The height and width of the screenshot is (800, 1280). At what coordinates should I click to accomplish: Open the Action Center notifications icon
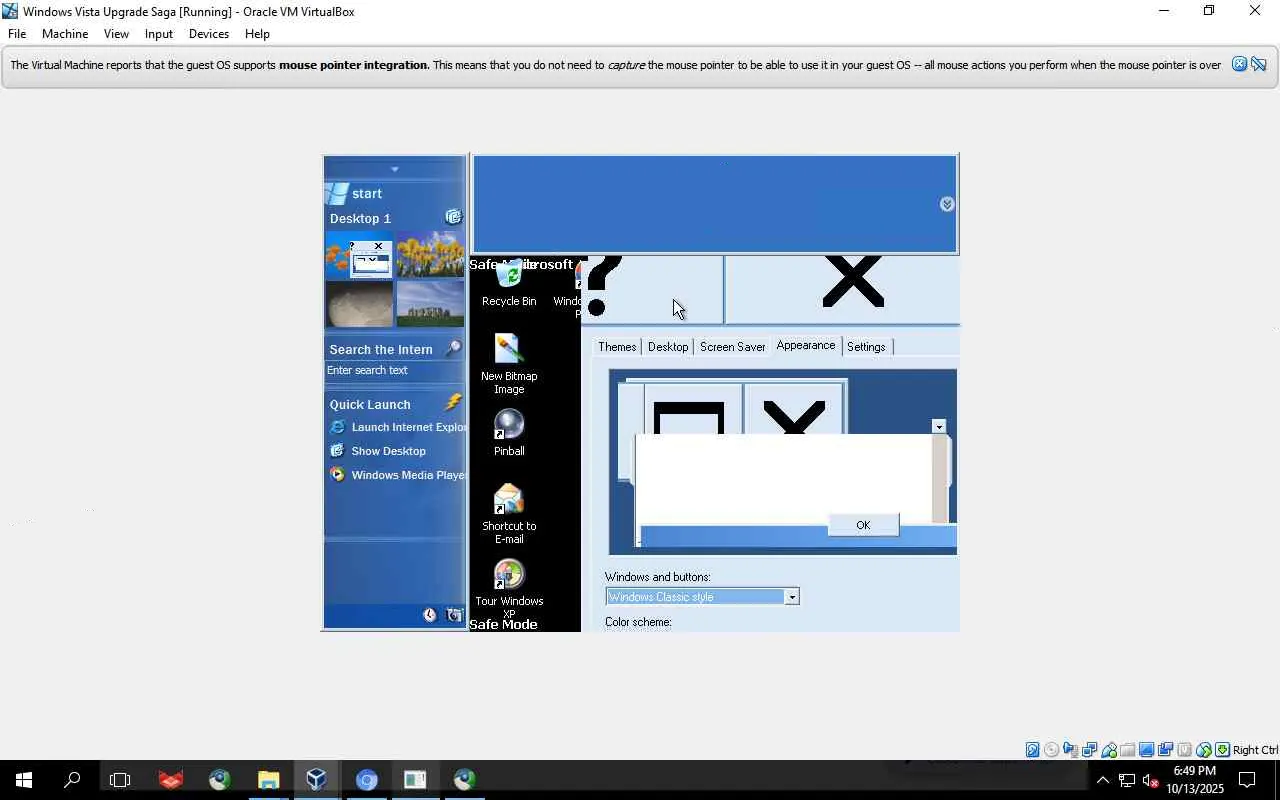[1248, 780]
